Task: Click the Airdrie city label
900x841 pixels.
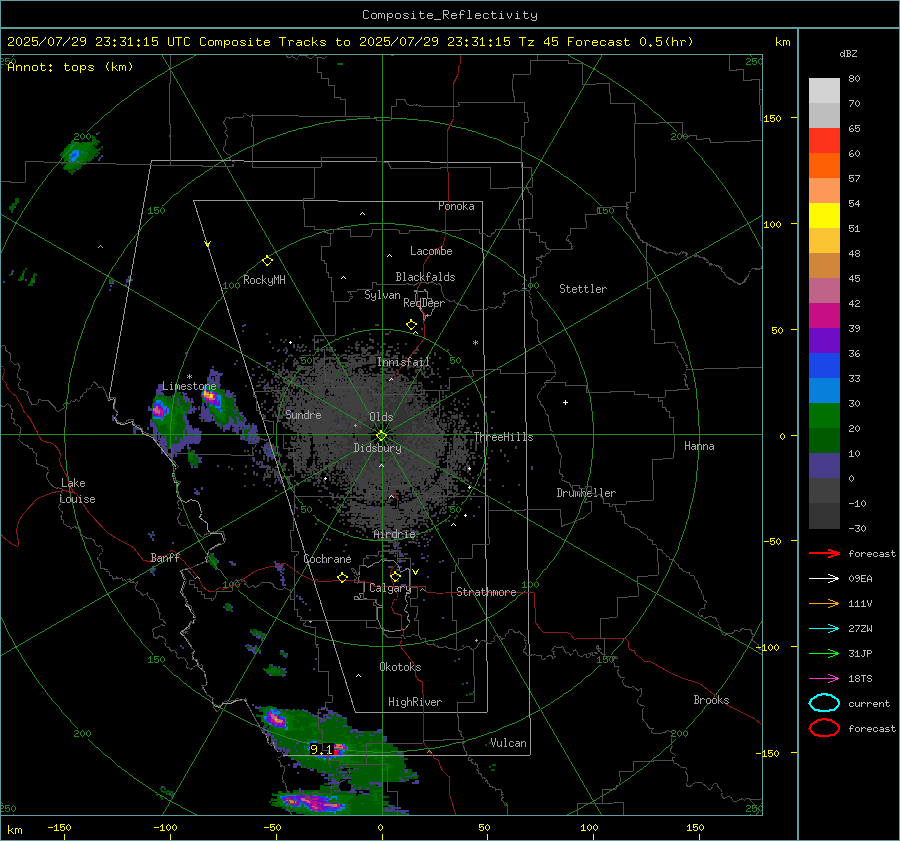Action: (x=394, y=534)
